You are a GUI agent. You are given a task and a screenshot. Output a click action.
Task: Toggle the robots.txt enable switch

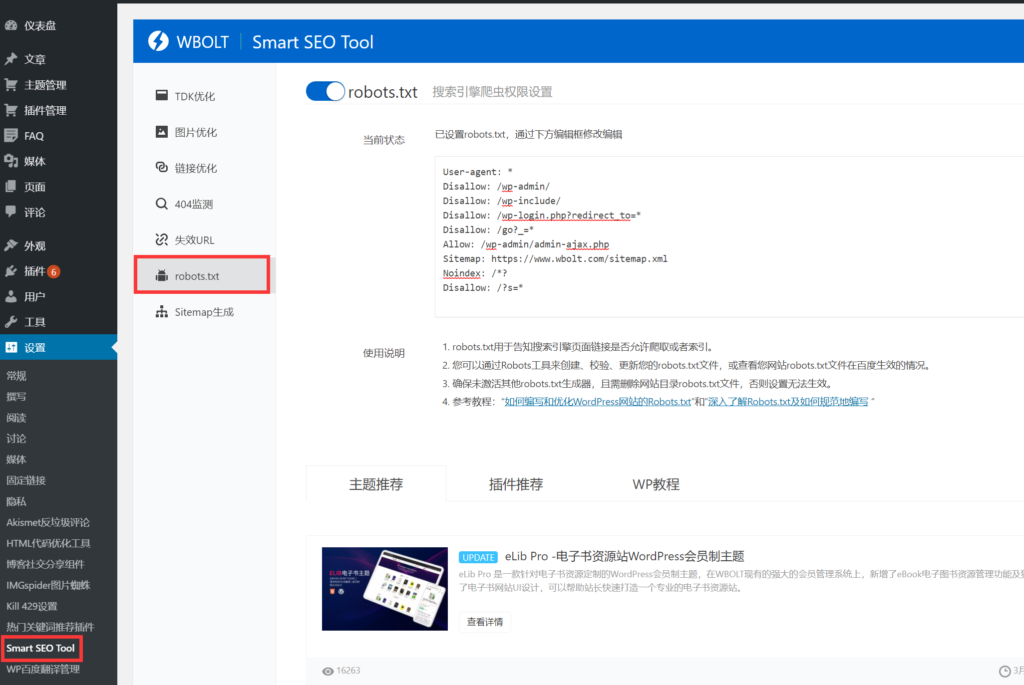325,91
